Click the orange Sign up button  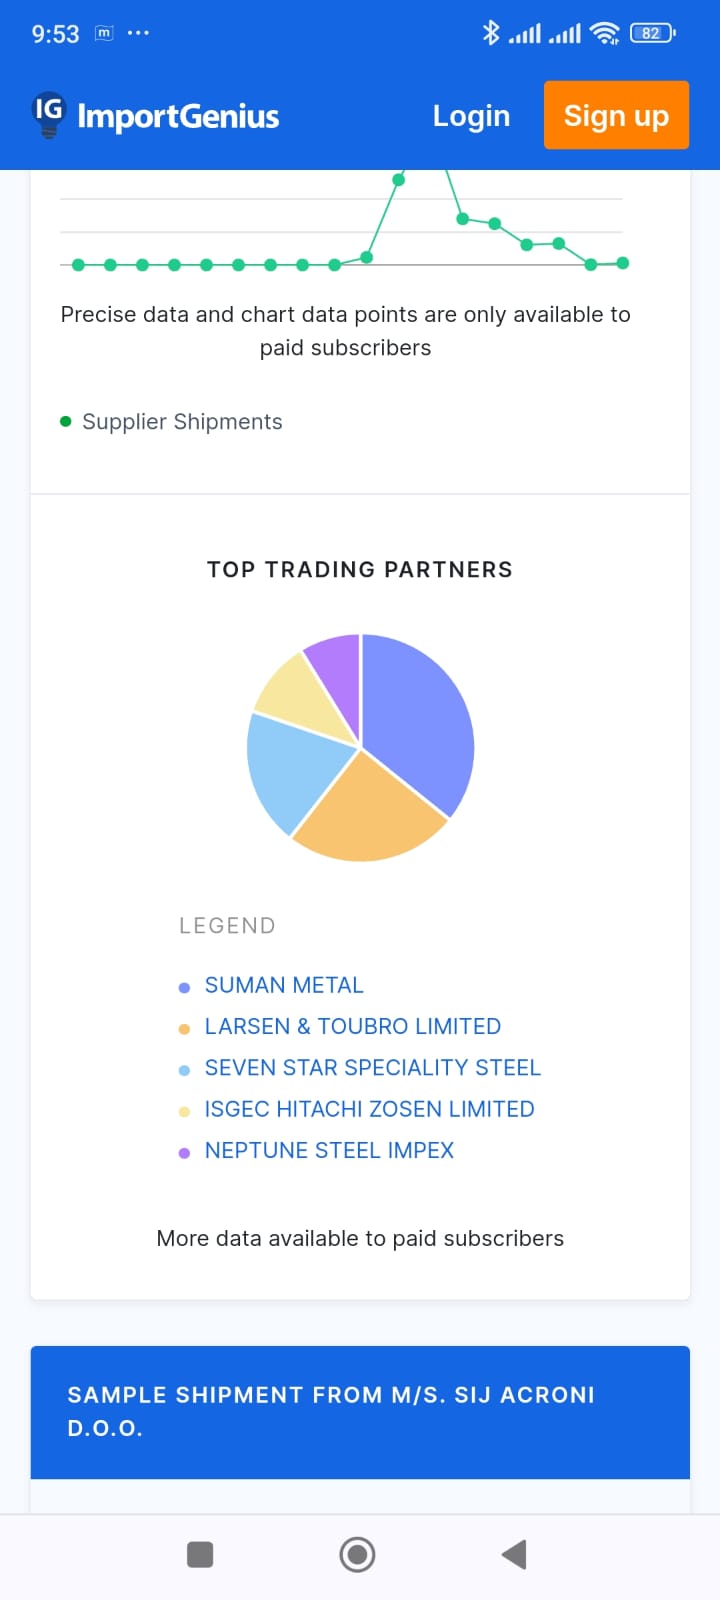coord(616,115)
